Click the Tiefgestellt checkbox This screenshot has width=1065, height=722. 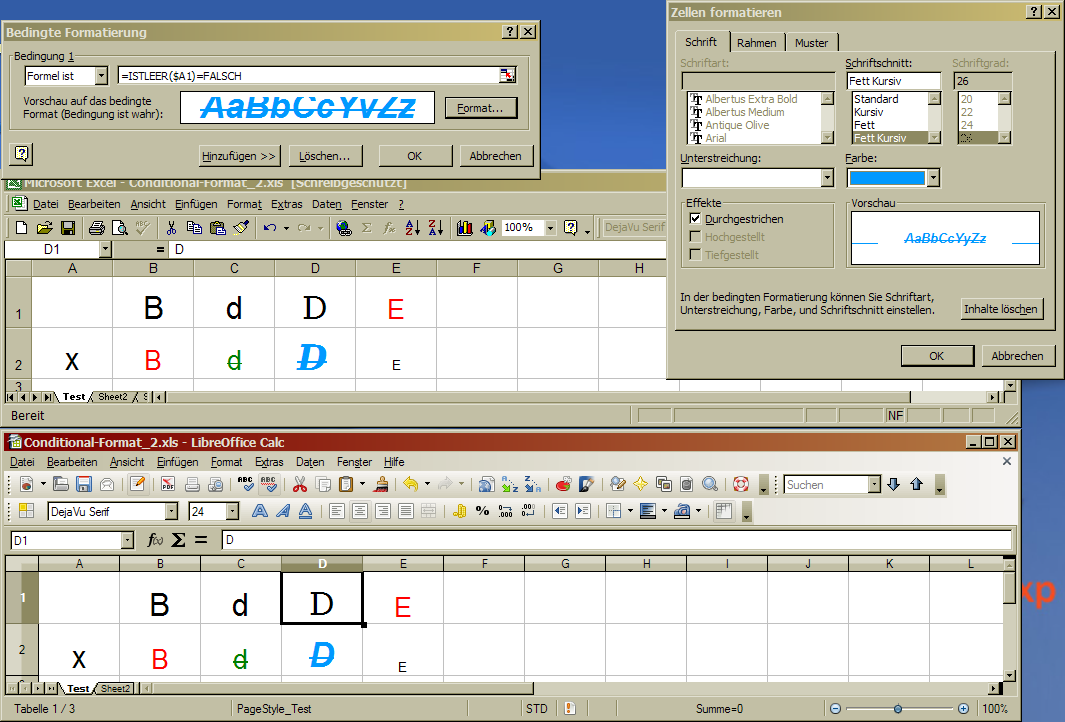pyautogui.click(x=695, y=255)
